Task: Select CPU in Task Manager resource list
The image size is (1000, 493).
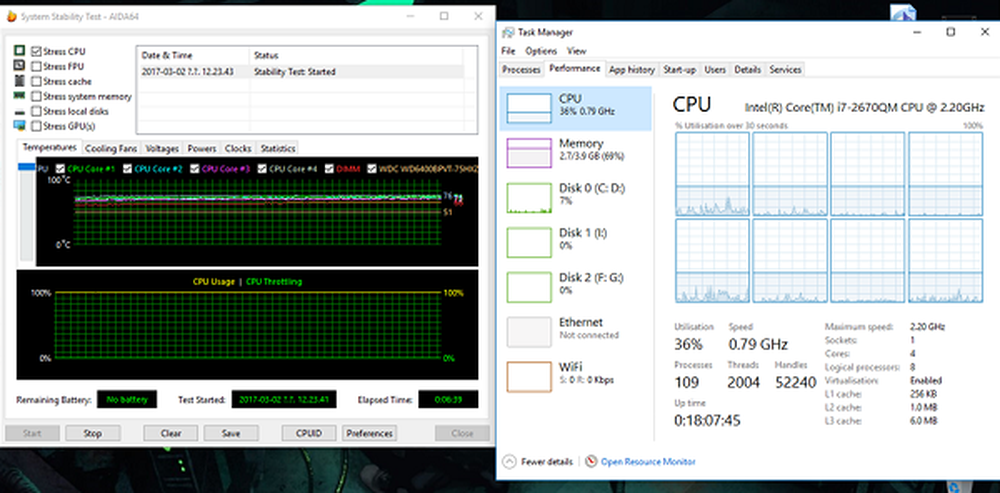Action: (x=576, y=108)
